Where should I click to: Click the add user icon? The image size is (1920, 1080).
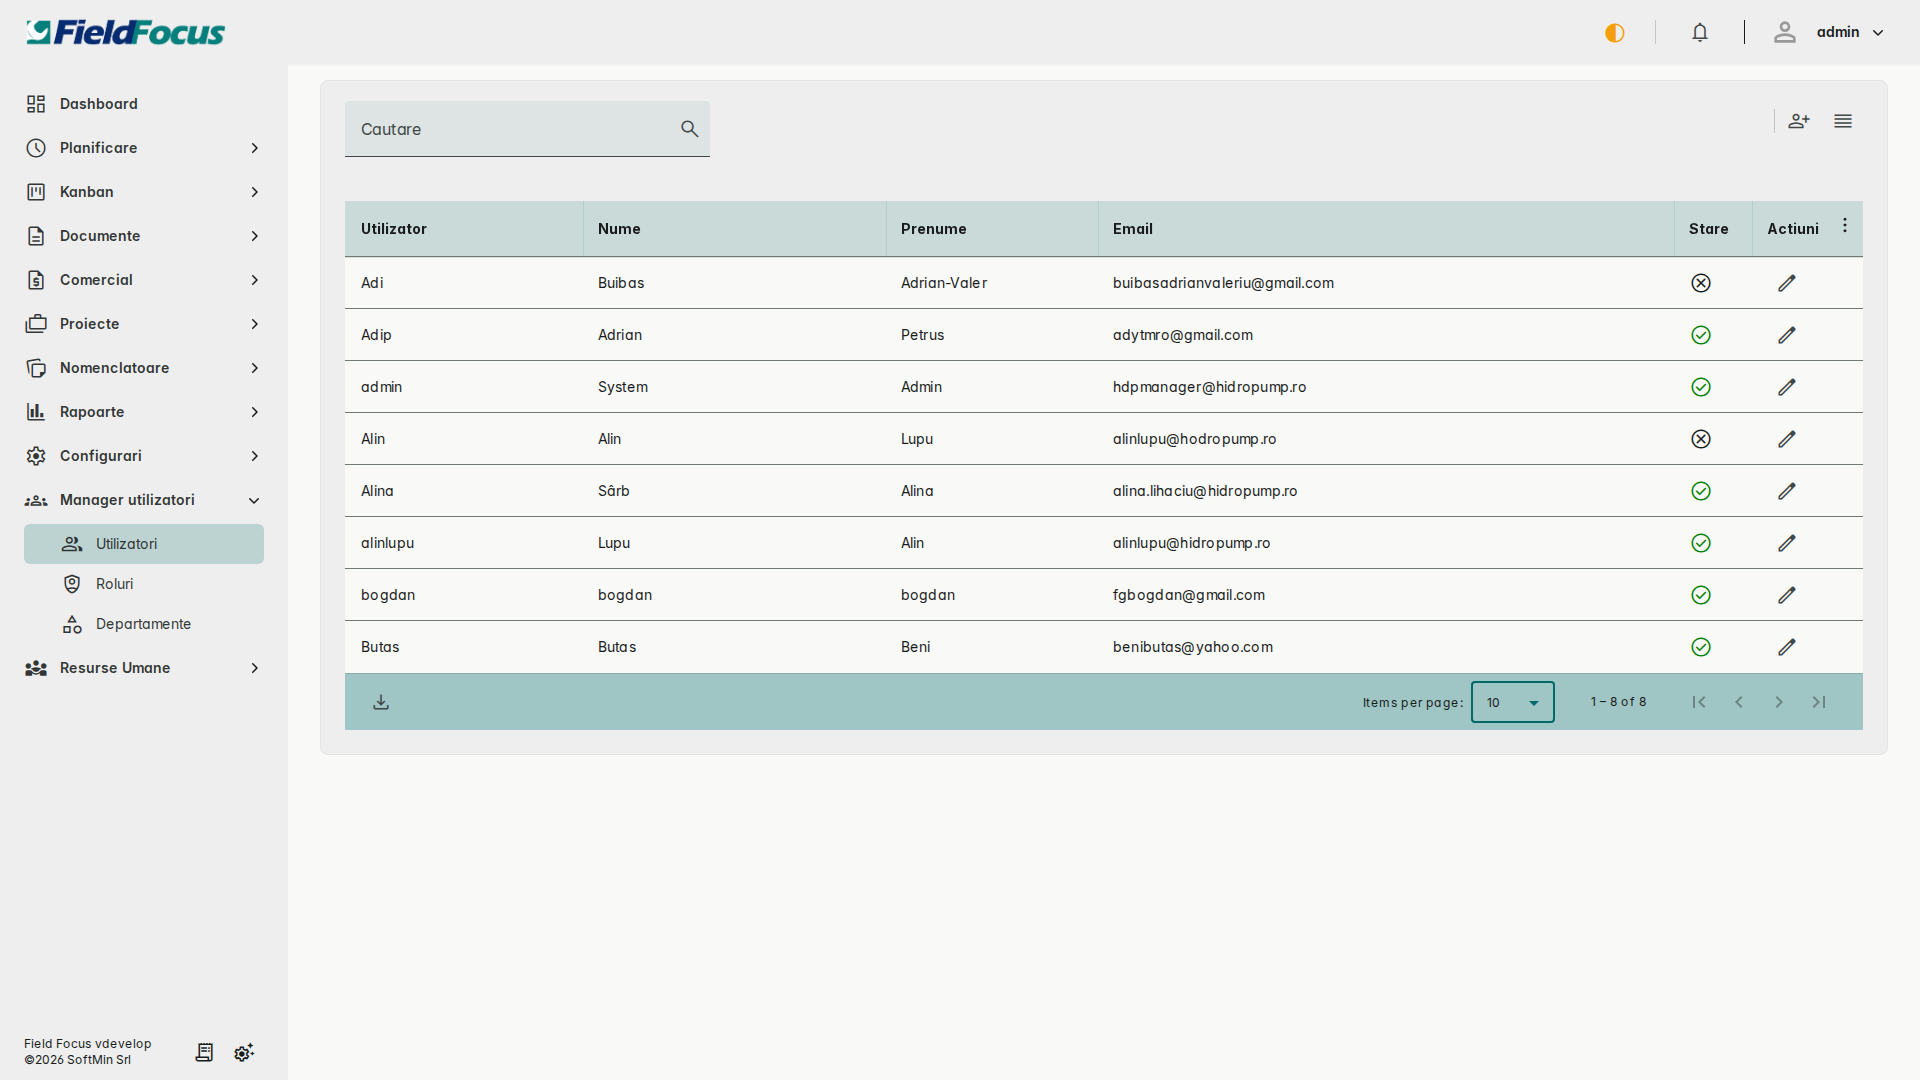pos(1799,121)
